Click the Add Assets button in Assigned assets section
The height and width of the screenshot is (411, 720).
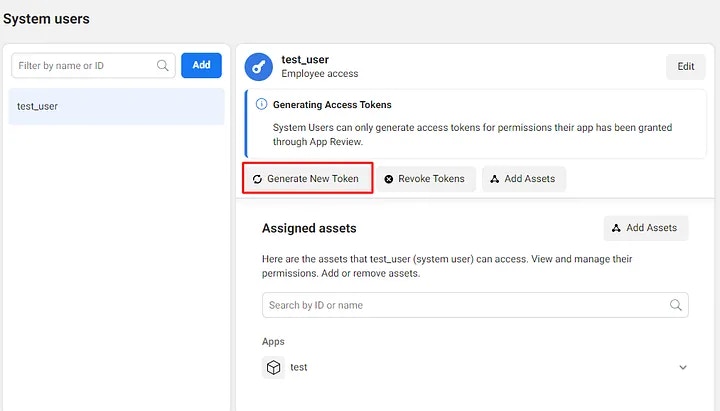tap(646, 228)
